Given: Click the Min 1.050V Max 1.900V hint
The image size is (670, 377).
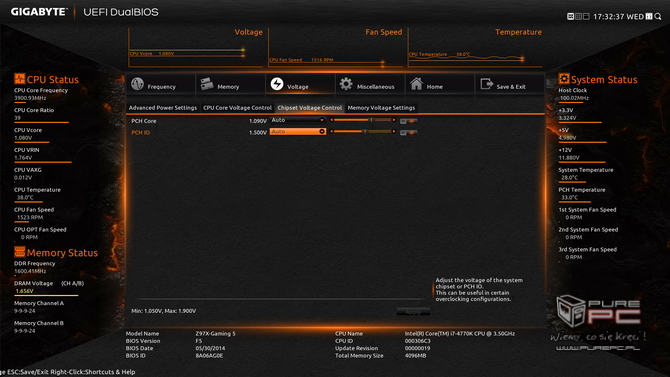Looking at the screenshot, I should point(164,311).
